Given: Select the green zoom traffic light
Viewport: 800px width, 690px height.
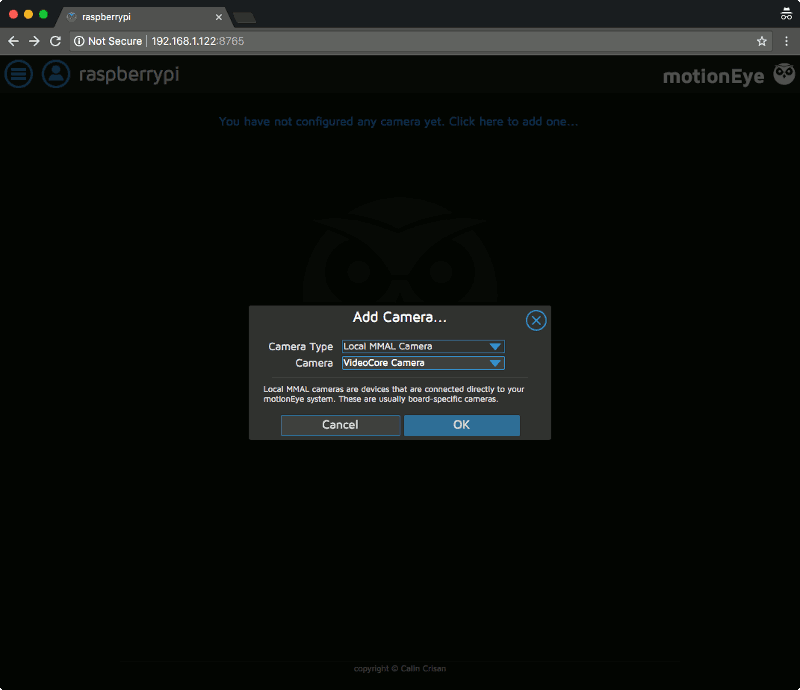Looking at the screenshot, I should [x=42, y=13].
